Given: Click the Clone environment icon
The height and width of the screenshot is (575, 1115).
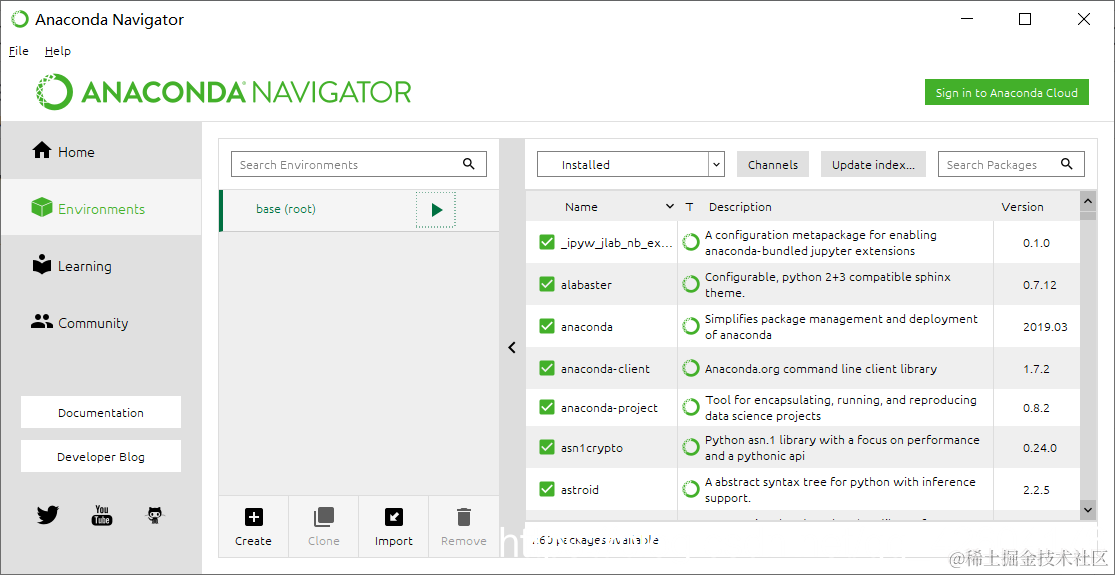Looking at the screenshot, I should tap(324, 517).
